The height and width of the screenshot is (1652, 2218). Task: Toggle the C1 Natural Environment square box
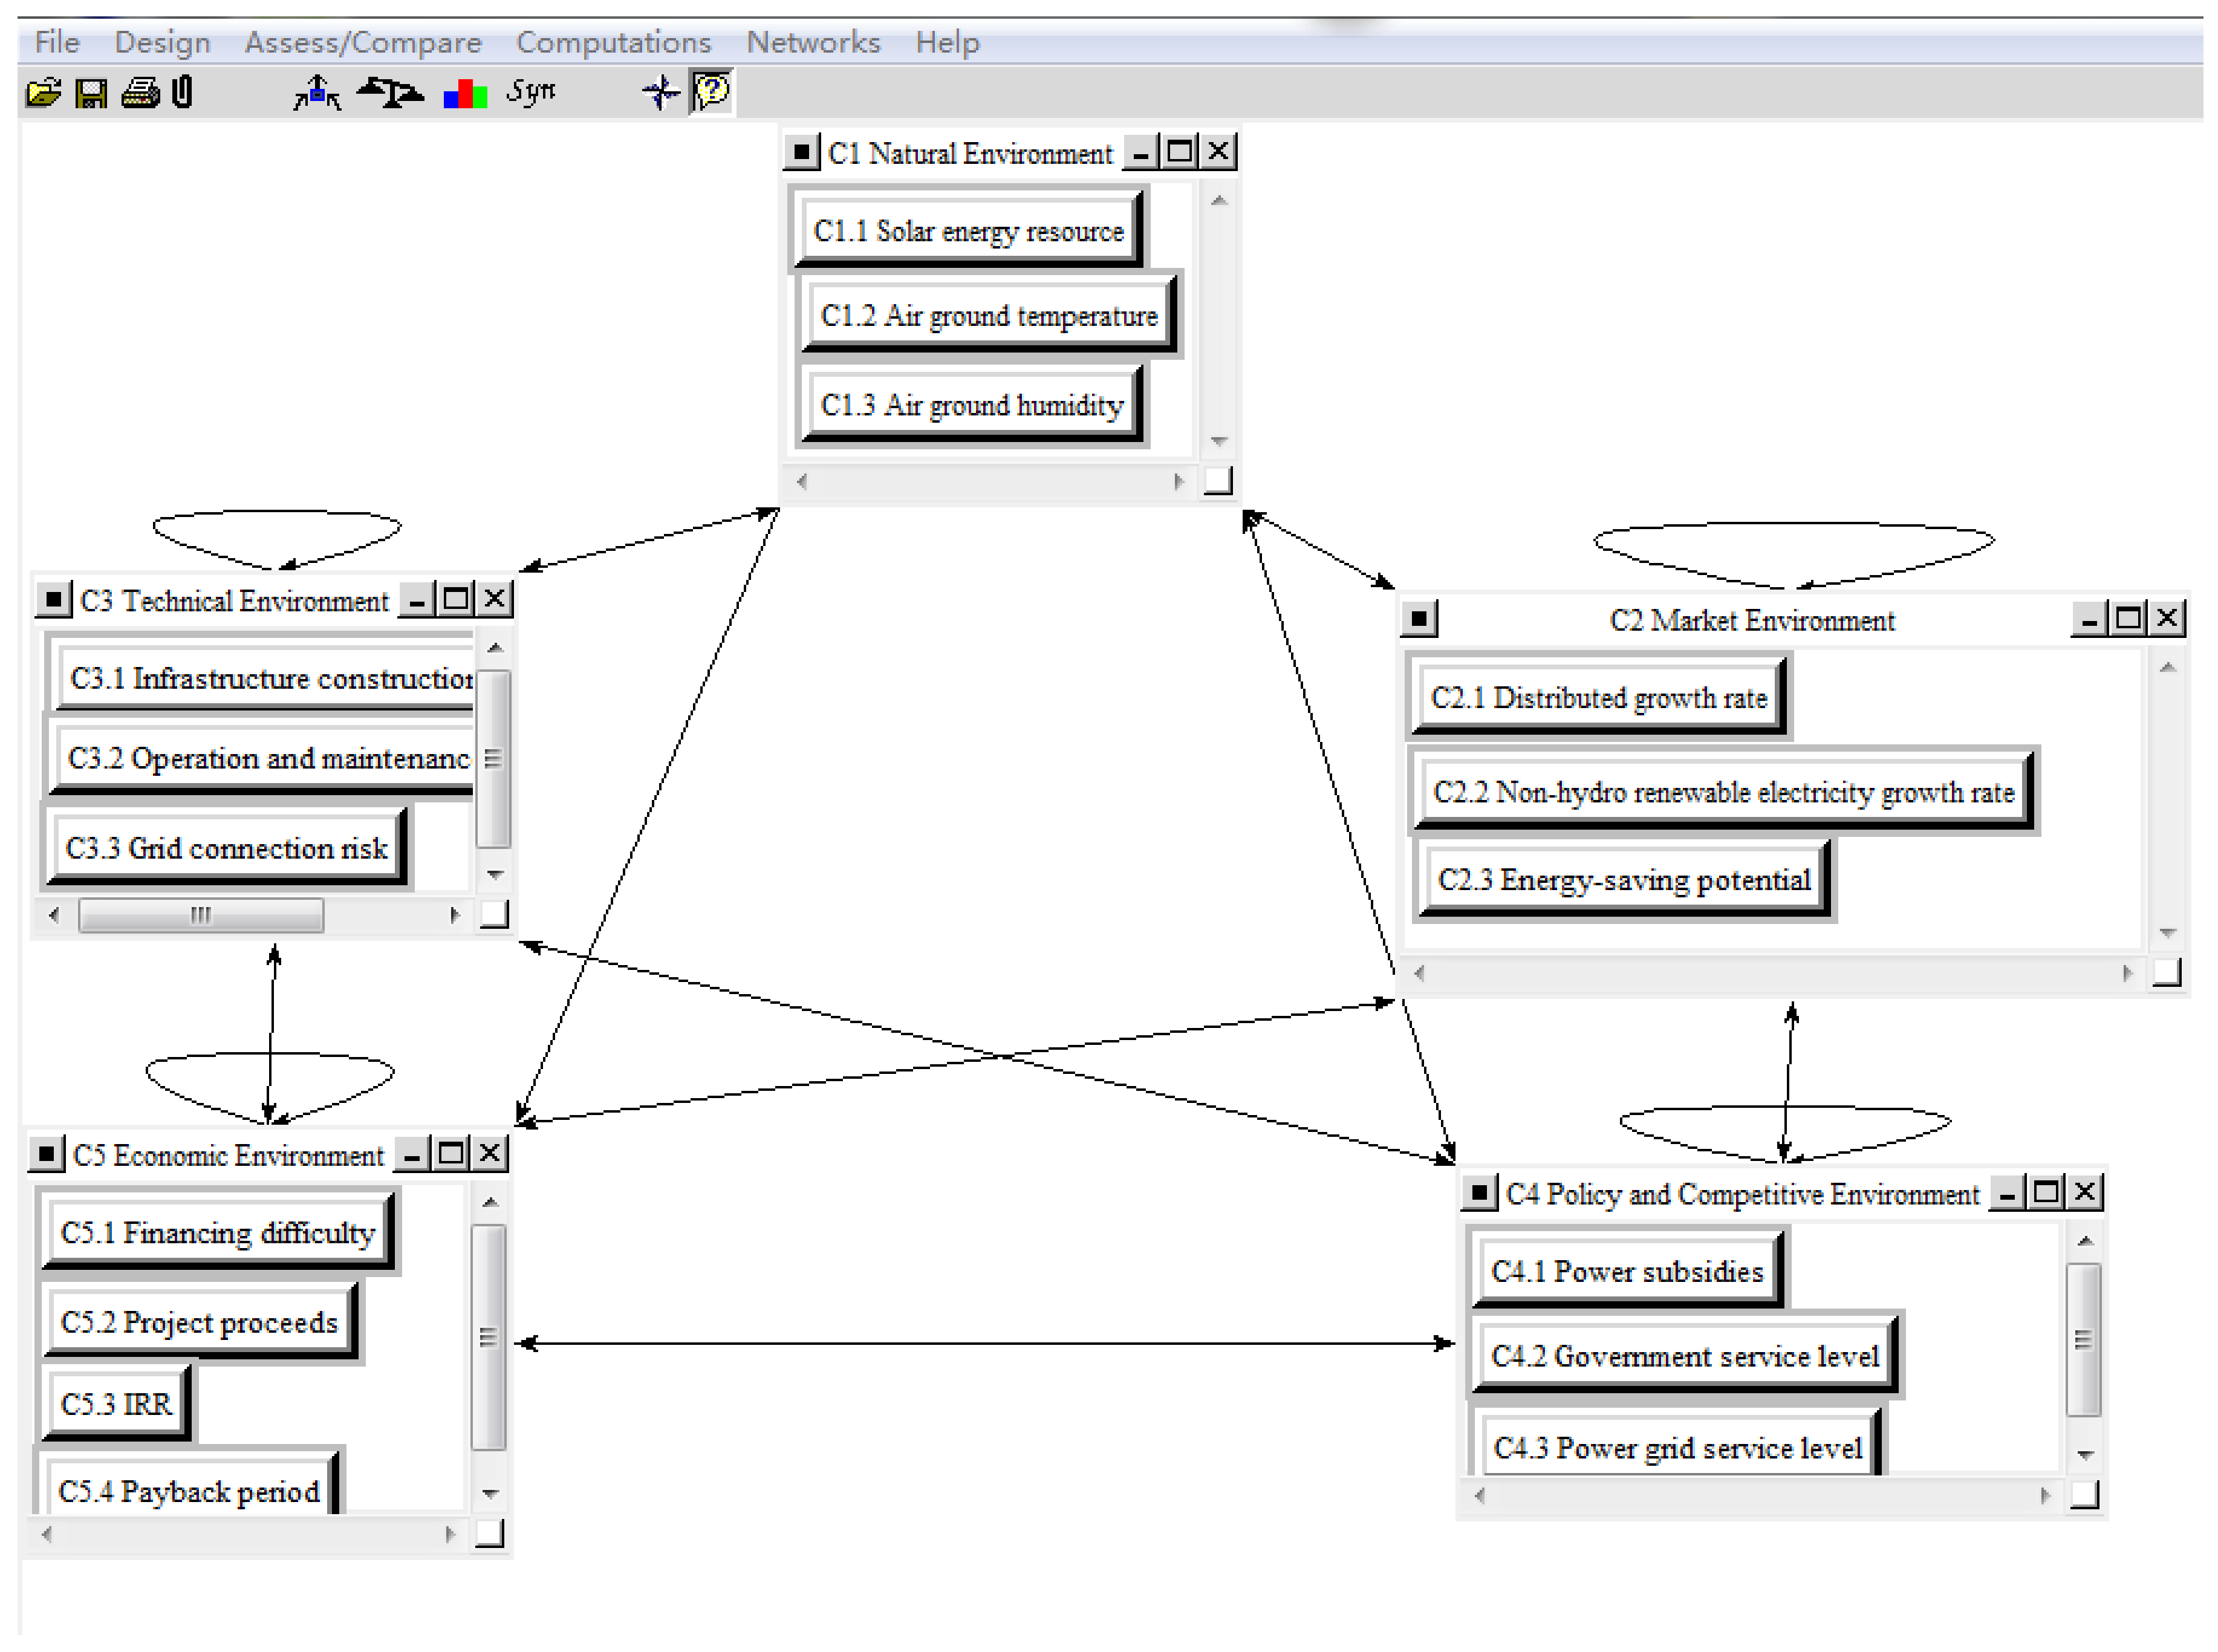coord(801,152)
